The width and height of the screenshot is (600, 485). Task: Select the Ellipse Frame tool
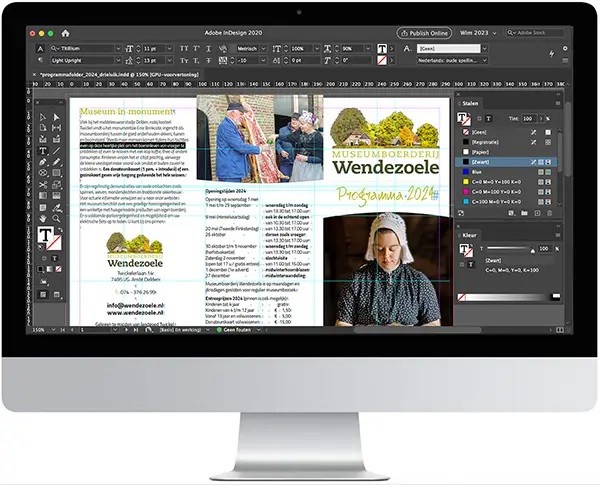[x=42, y=173]
